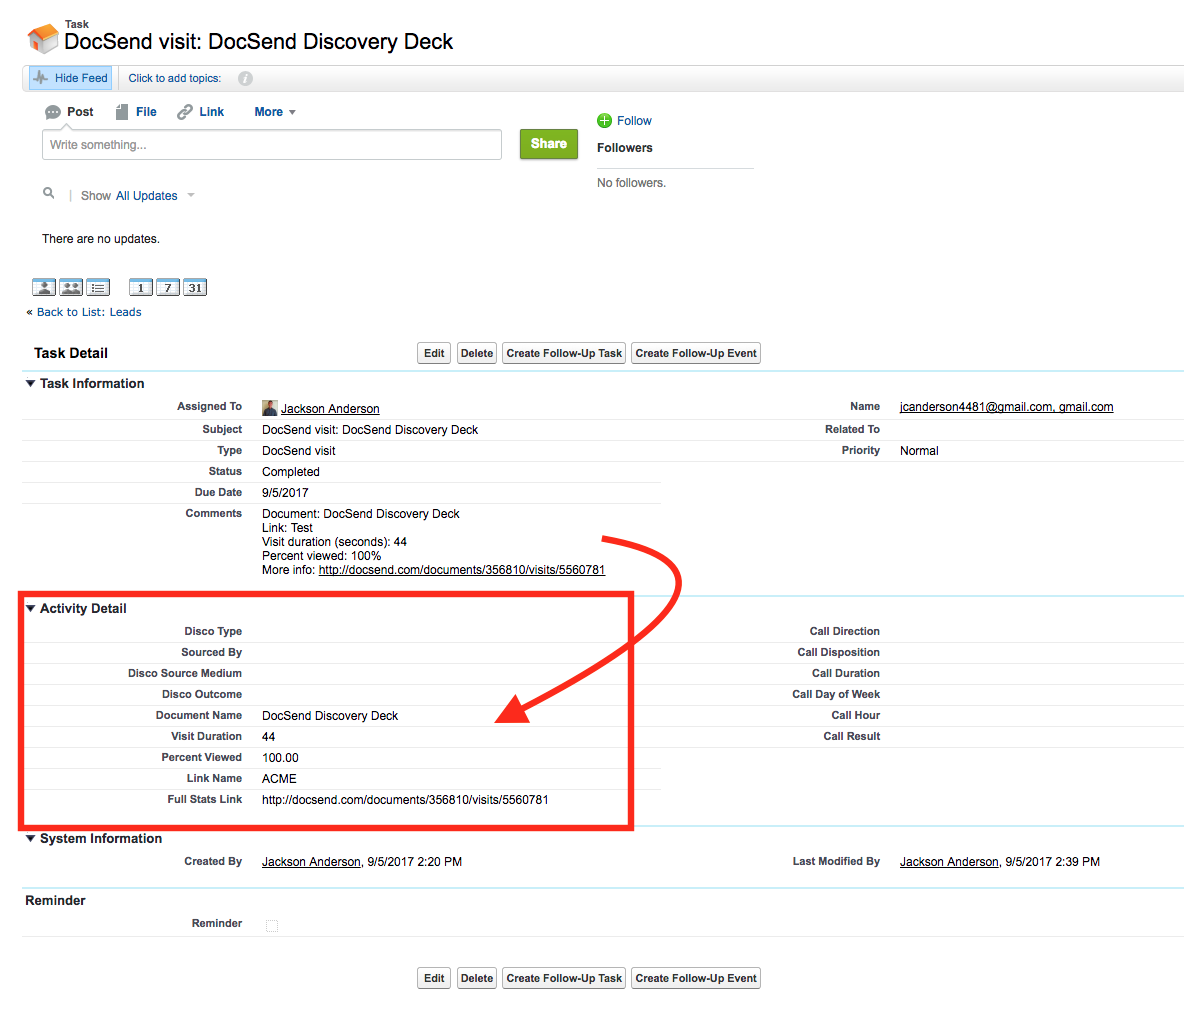Collapse the Task Information section
The height and width of the screenshot is (1012, 1184).
(30, 384)
